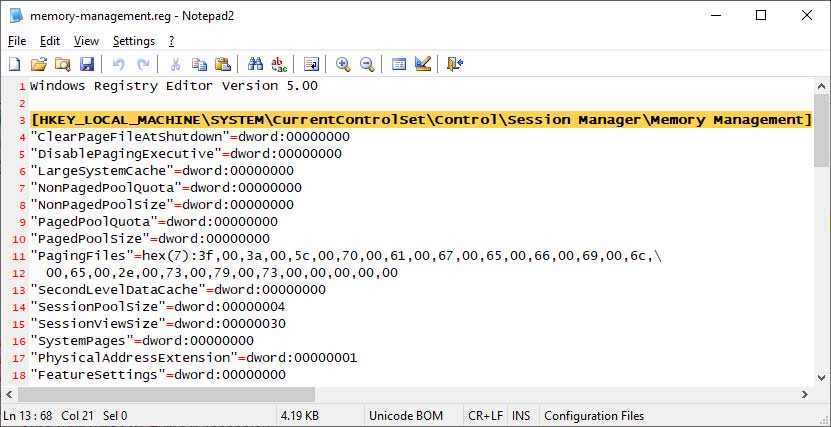Click the Copy toolbar icon
Viewport: 831px width, 427px height.
199,64
